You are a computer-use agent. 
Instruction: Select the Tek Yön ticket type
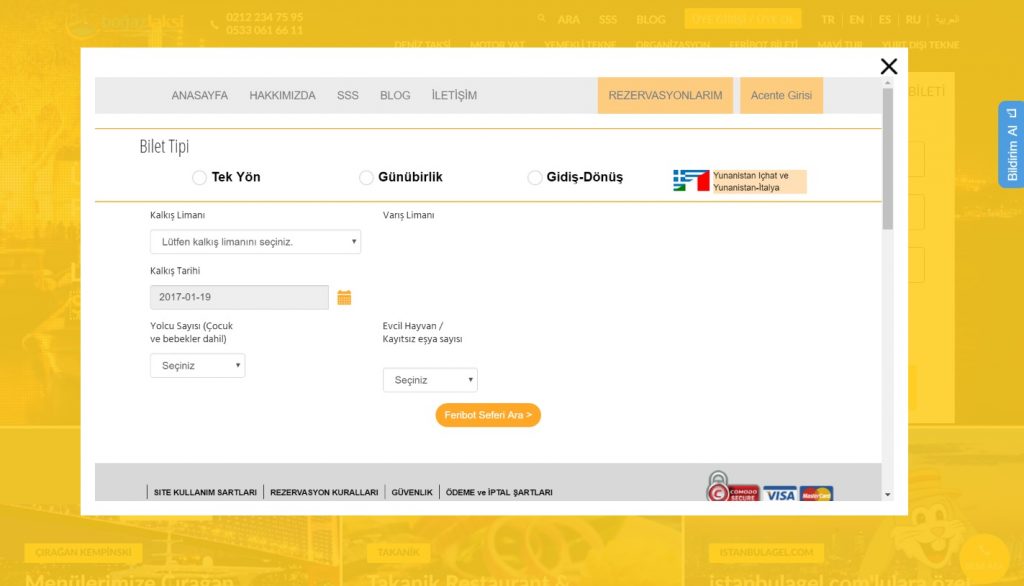point(199,177)
